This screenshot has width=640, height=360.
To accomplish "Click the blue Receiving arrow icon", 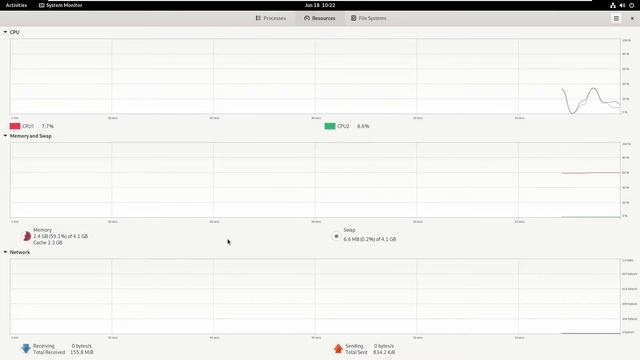I will point(26,349).
